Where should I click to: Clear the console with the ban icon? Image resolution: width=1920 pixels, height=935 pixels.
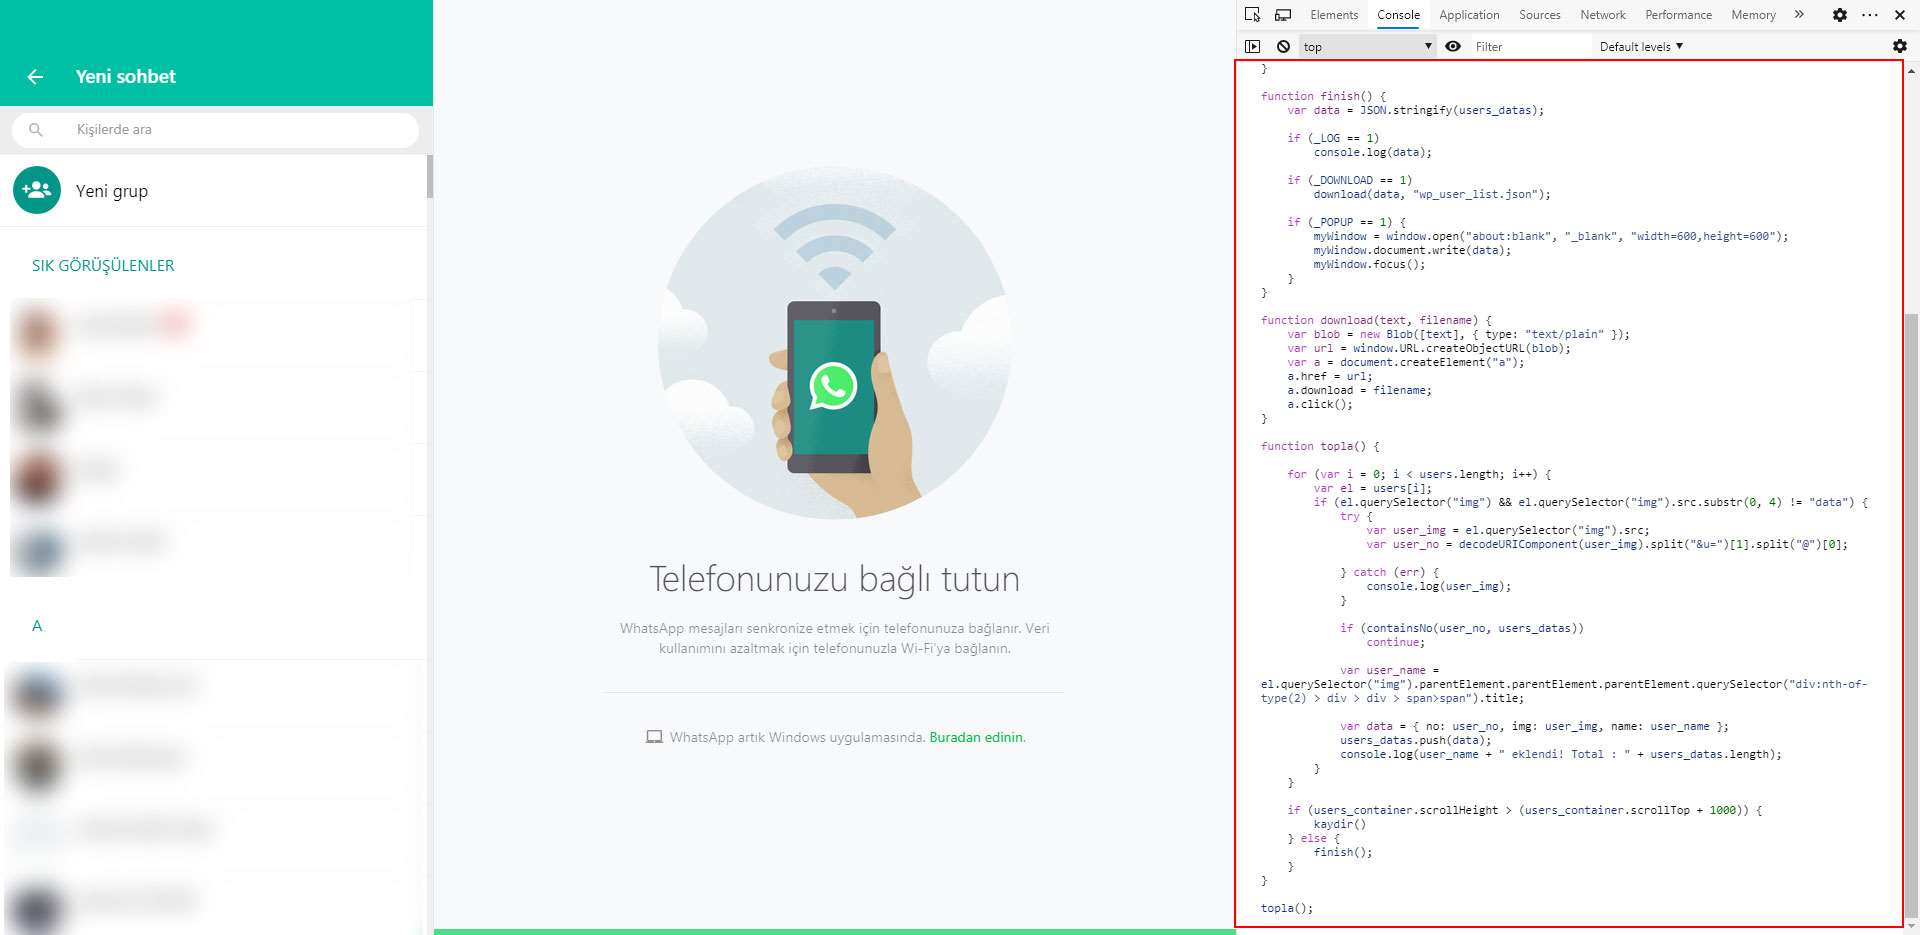pyautogui.click(x=1283, y=46)
